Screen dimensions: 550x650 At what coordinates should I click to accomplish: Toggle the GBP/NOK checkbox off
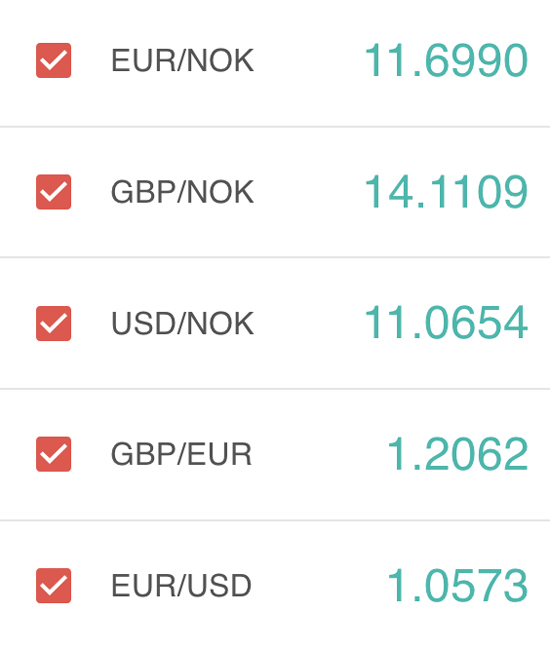tap(53, 192)
